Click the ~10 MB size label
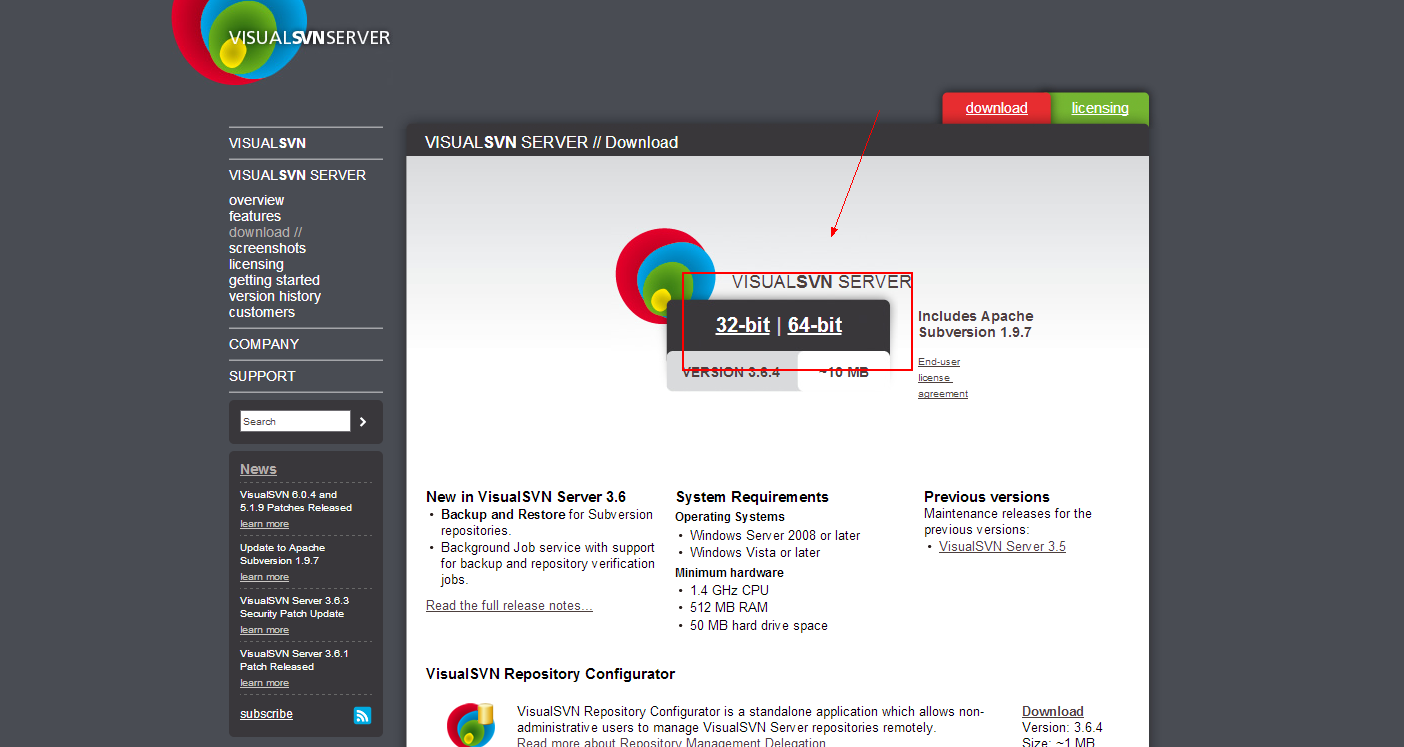This screenshot has width=1404, height=747. tap(844, 372)
